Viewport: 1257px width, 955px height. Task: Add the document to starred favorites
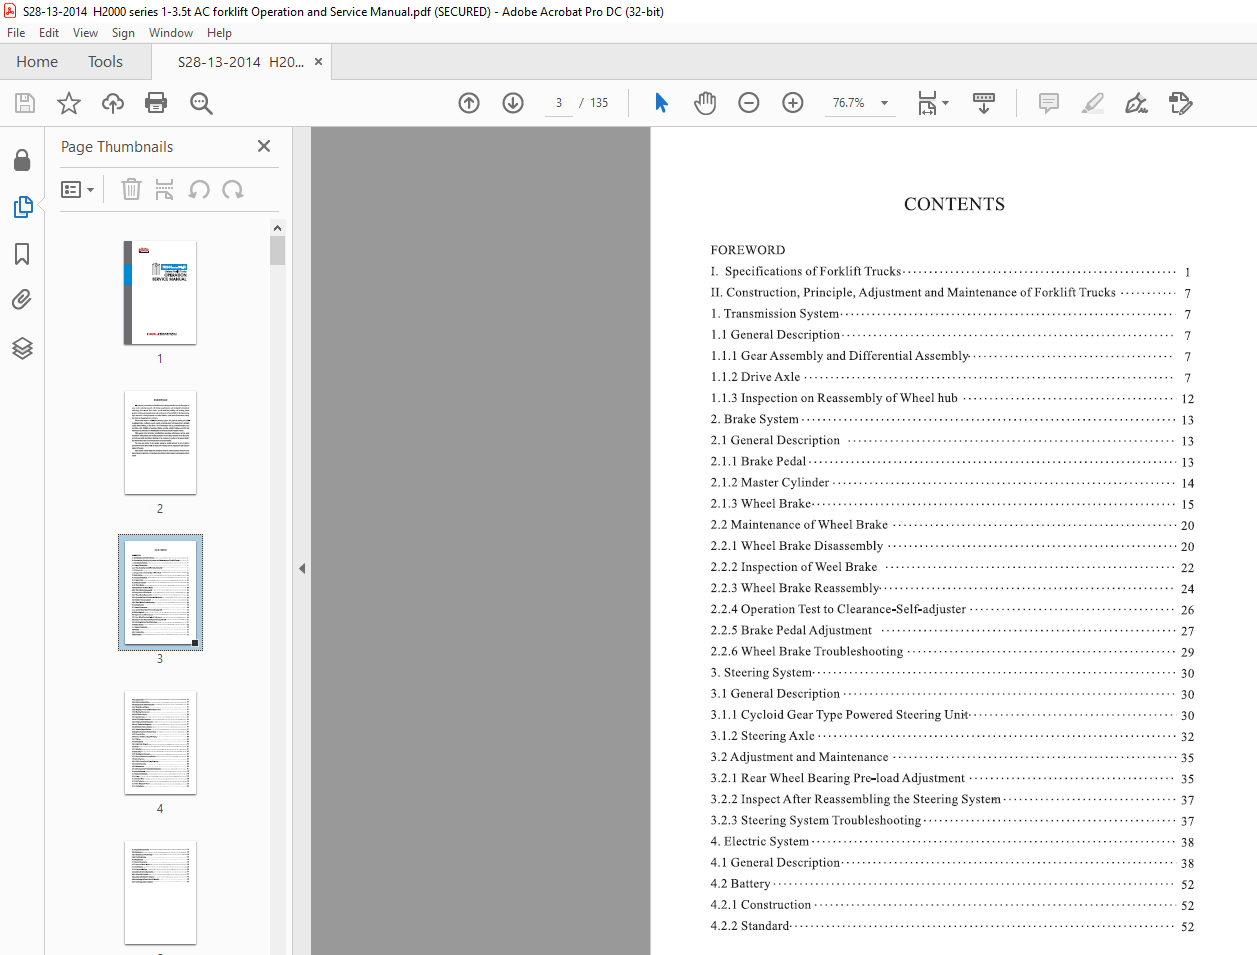click(x=69, y=103)
